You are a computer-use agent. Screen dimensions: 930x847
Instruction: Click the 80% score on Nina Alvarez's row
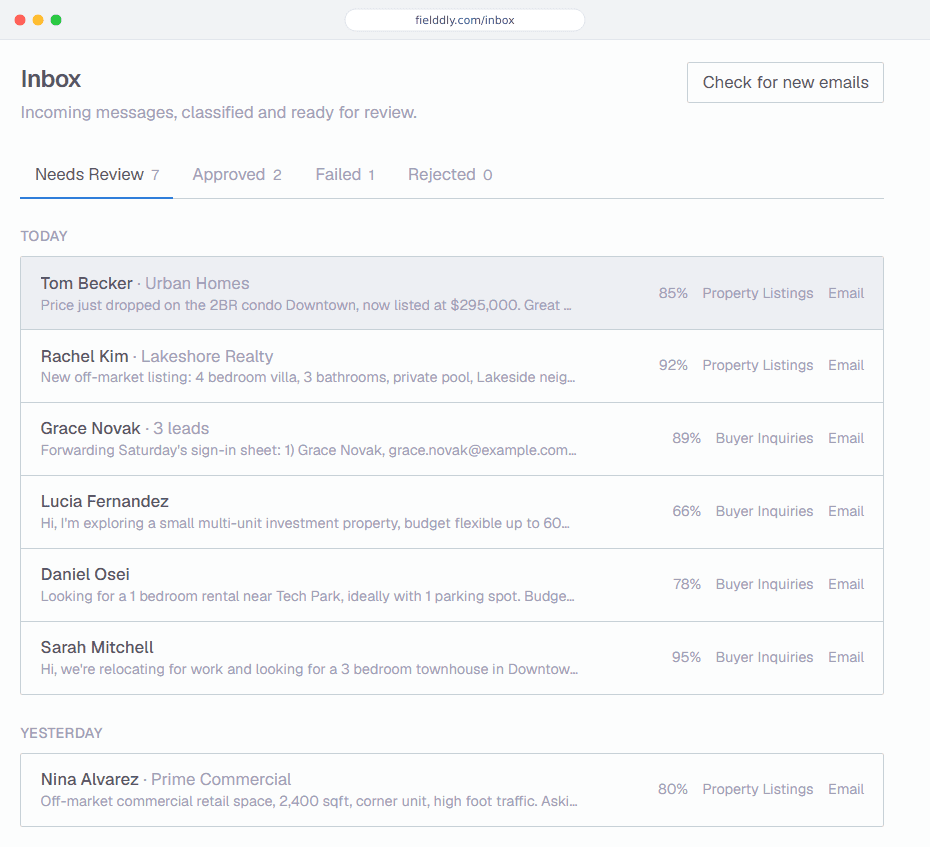pos(673,789)
